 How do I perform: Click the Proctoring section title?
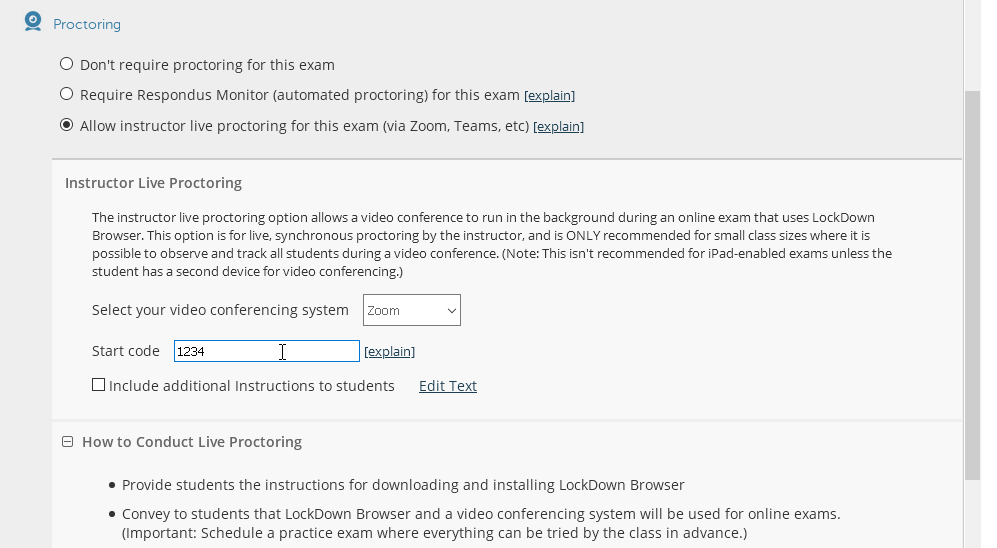[87, 24]
